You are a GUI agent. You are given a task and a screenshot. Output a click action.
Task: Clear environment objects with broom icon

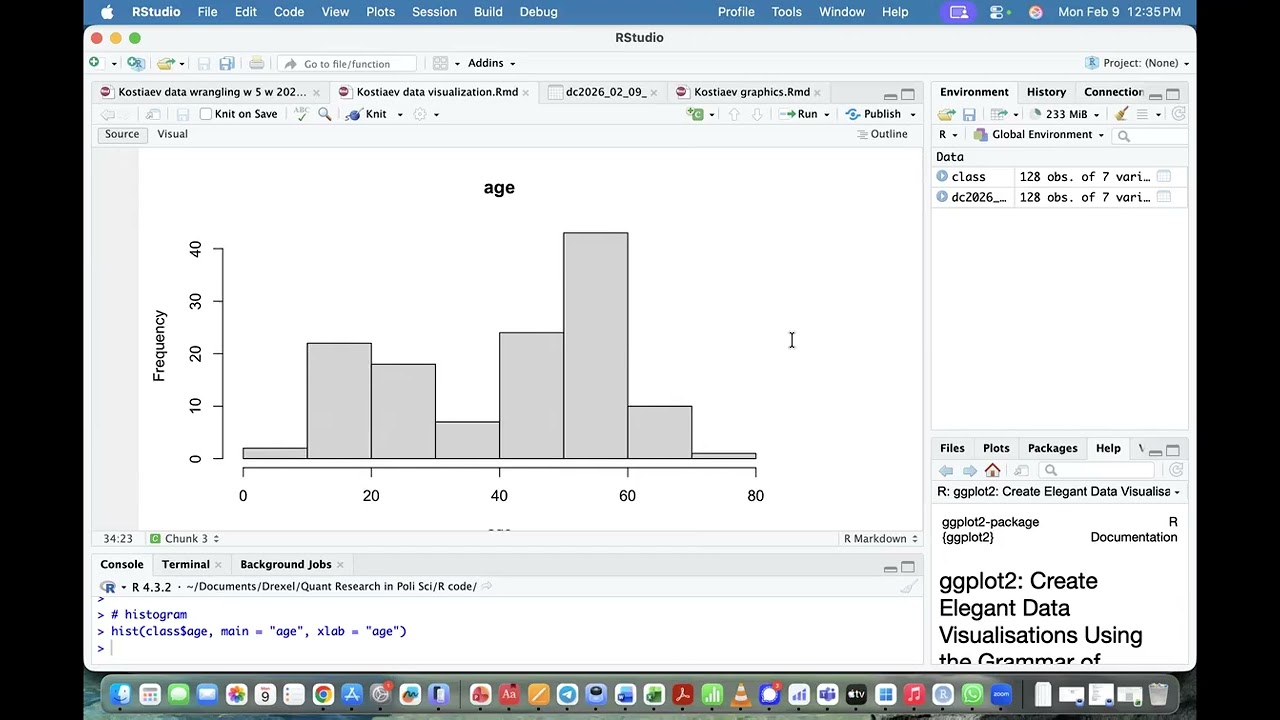tap(1121, 114)
